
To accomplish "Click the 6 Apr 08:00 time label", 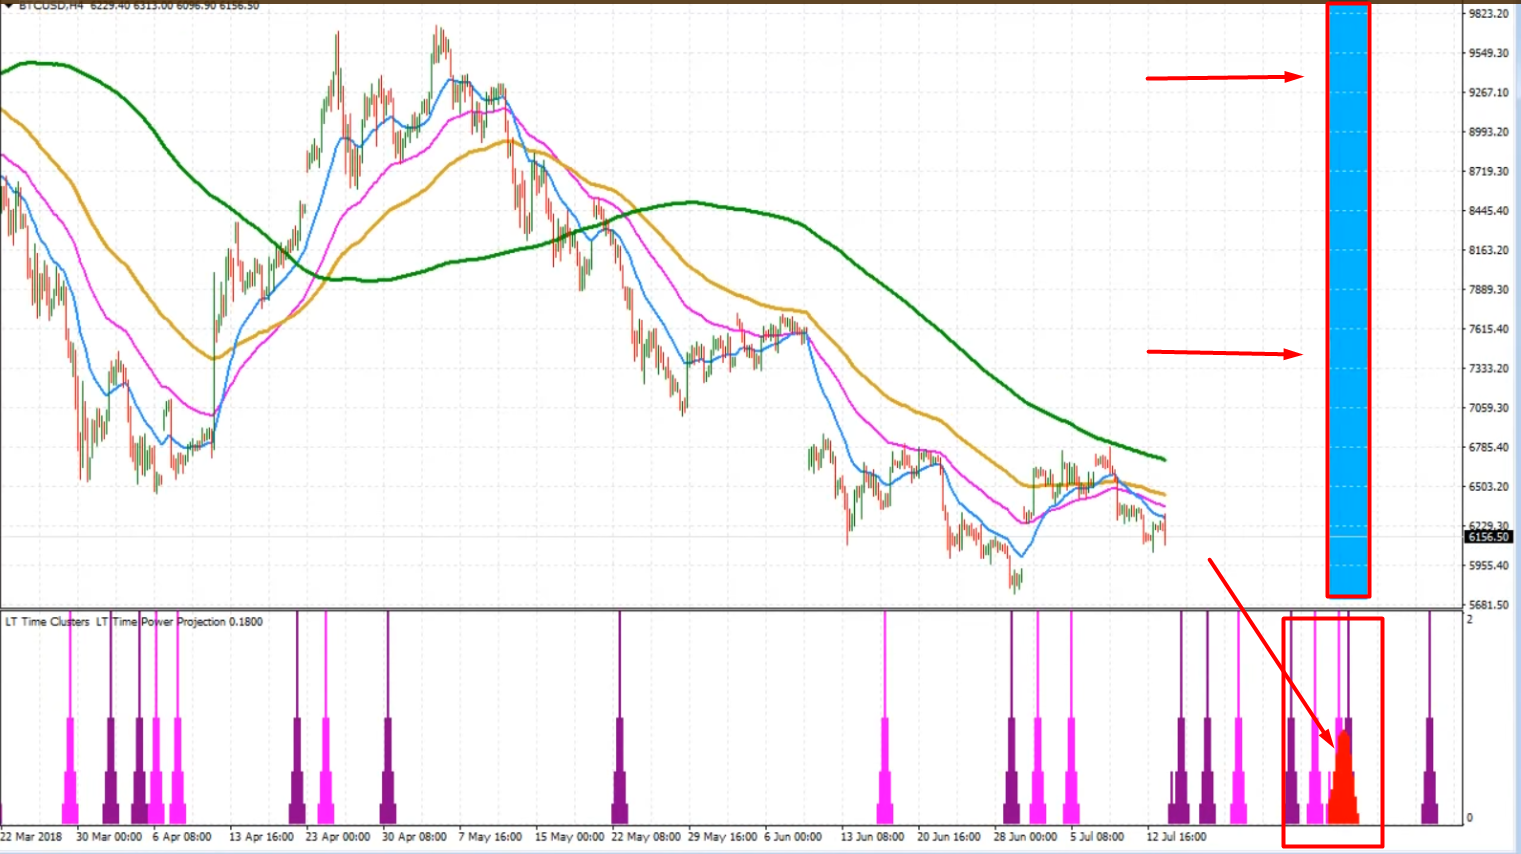I will pyautogui.click(x=182, y=837).
